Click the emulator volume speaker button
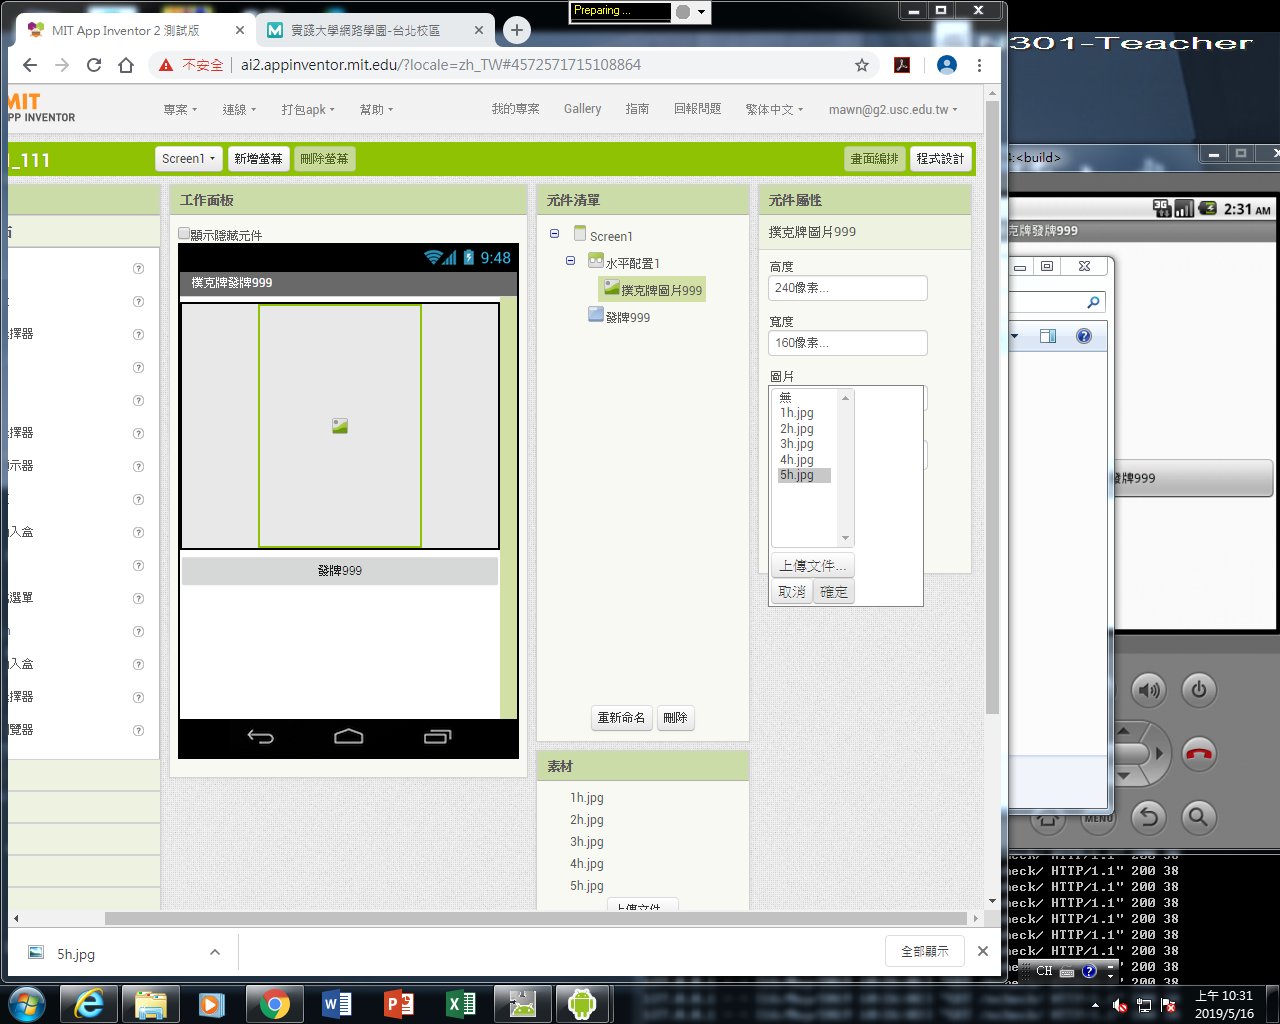The height and width of the screenshot is (1024, 1280). (x=1149, y=690)
